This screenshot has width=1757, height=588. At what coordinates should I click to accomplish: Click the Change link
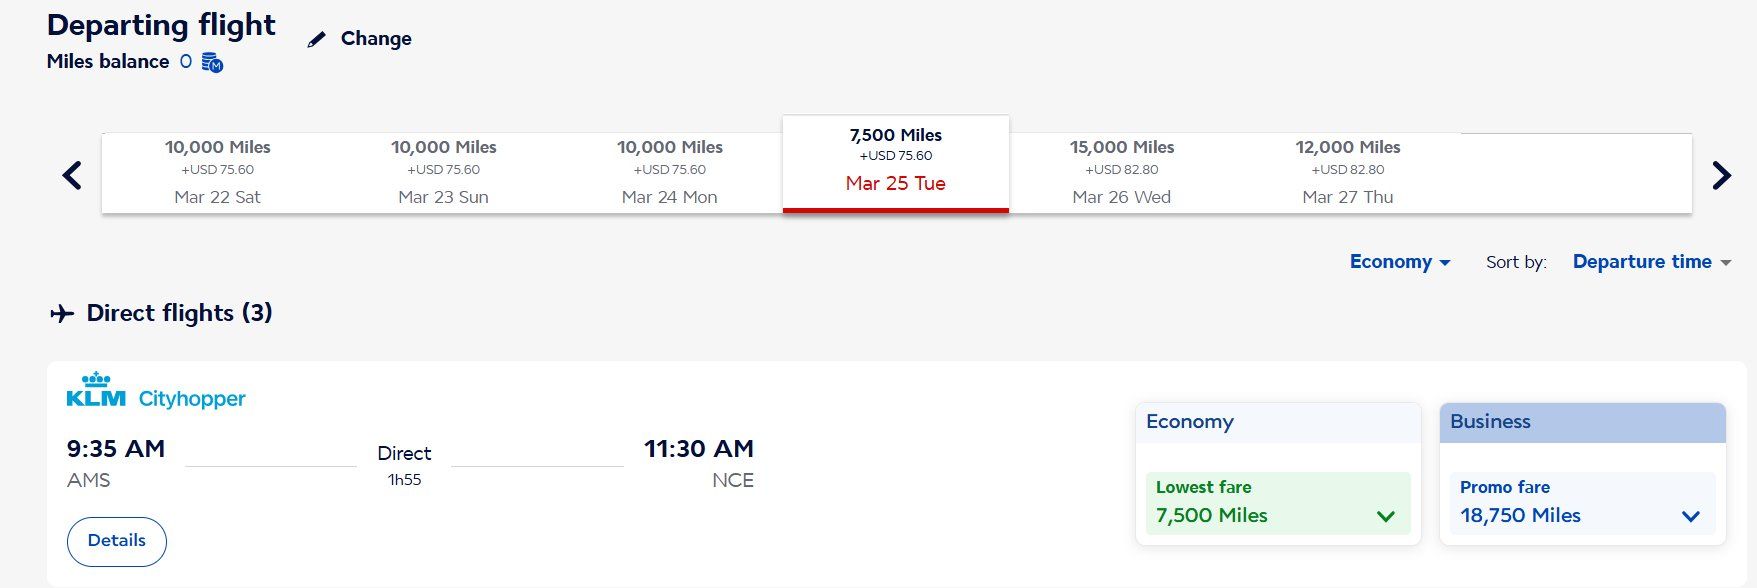click(x=376, y=39)
